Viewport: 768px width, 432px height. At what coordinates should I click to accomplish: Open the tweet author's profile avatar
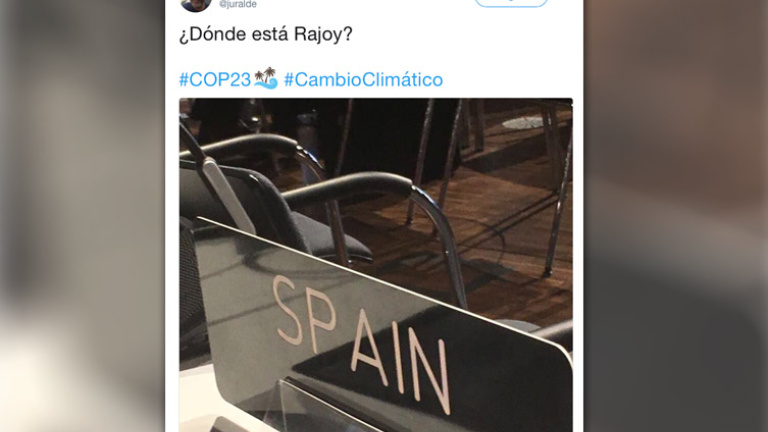pyautogui.click(x=196, y=4)
